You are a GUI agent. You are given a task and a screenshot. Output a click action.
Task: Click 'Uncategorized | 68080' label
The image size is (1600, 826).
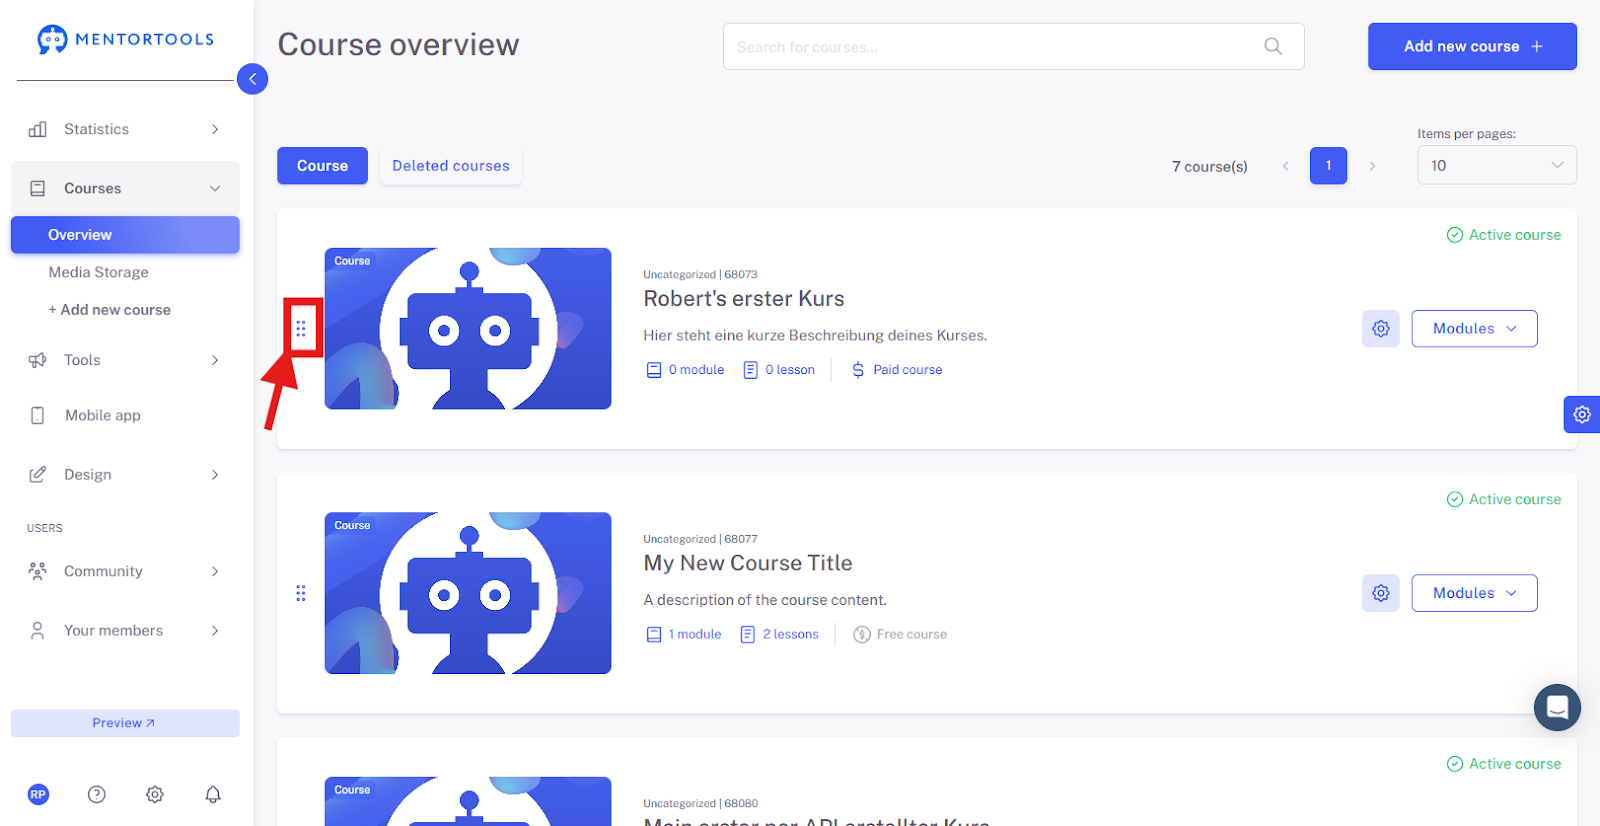(x=700, y=803)
